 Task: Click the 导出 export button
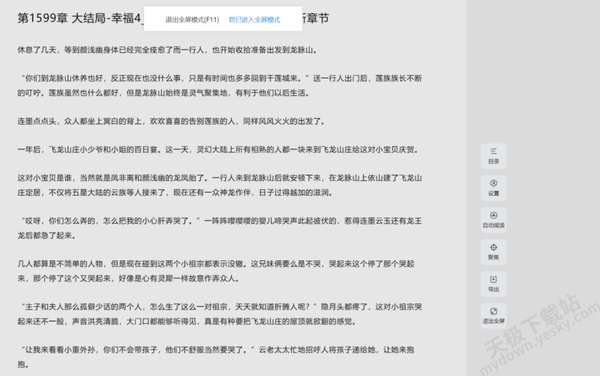tap(493, 284)
